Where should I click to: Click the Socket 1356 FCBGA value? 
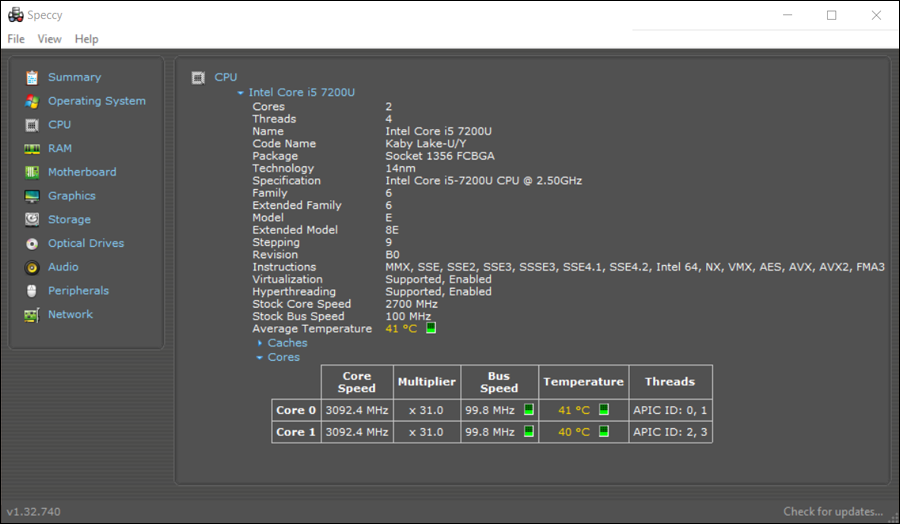point(440,156)
